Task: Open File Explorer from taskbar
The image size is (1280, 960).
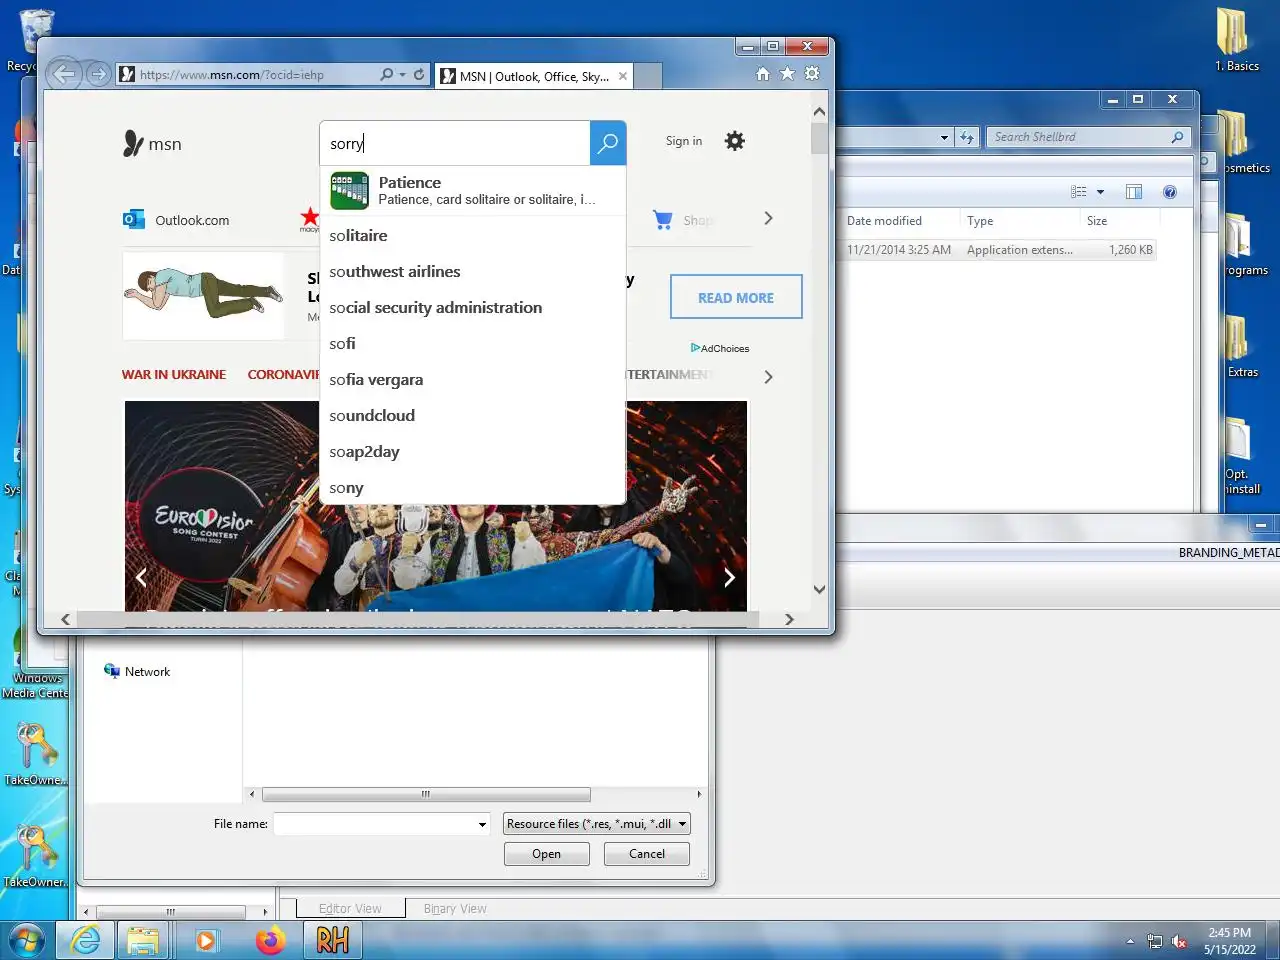Action: point(143,940)
